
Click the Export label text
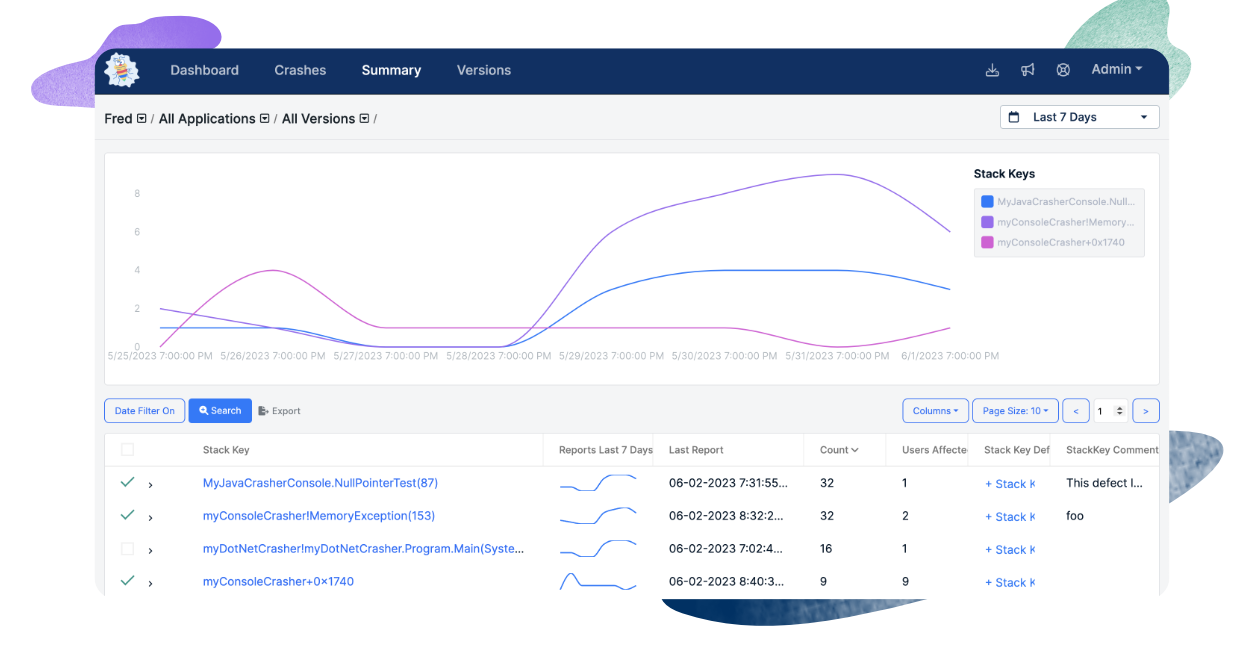[x=286, y=411]
